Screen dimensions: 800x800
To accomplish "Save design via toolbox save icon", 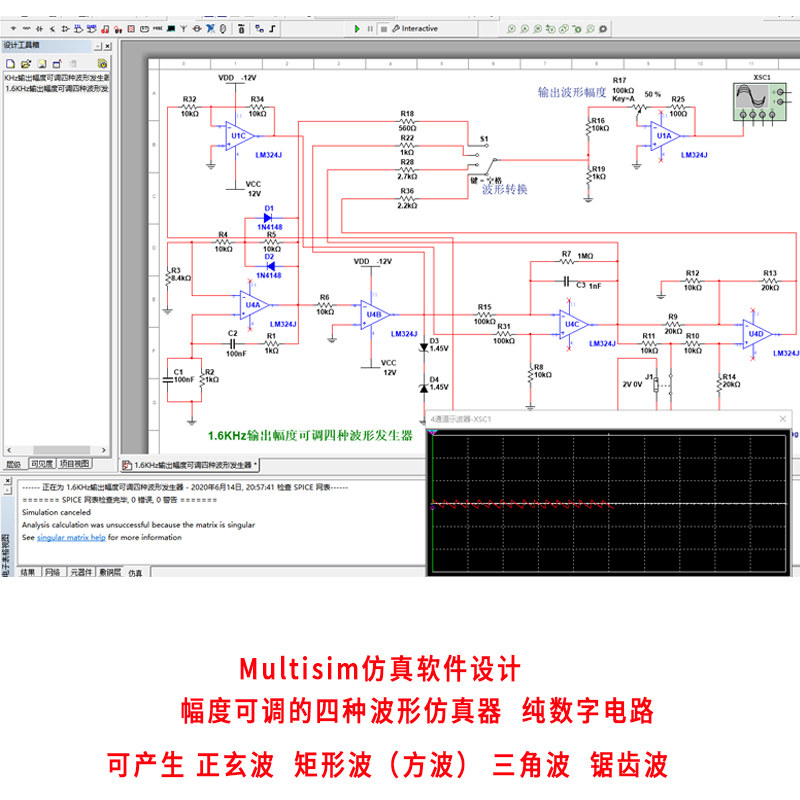I will [42, 64].
